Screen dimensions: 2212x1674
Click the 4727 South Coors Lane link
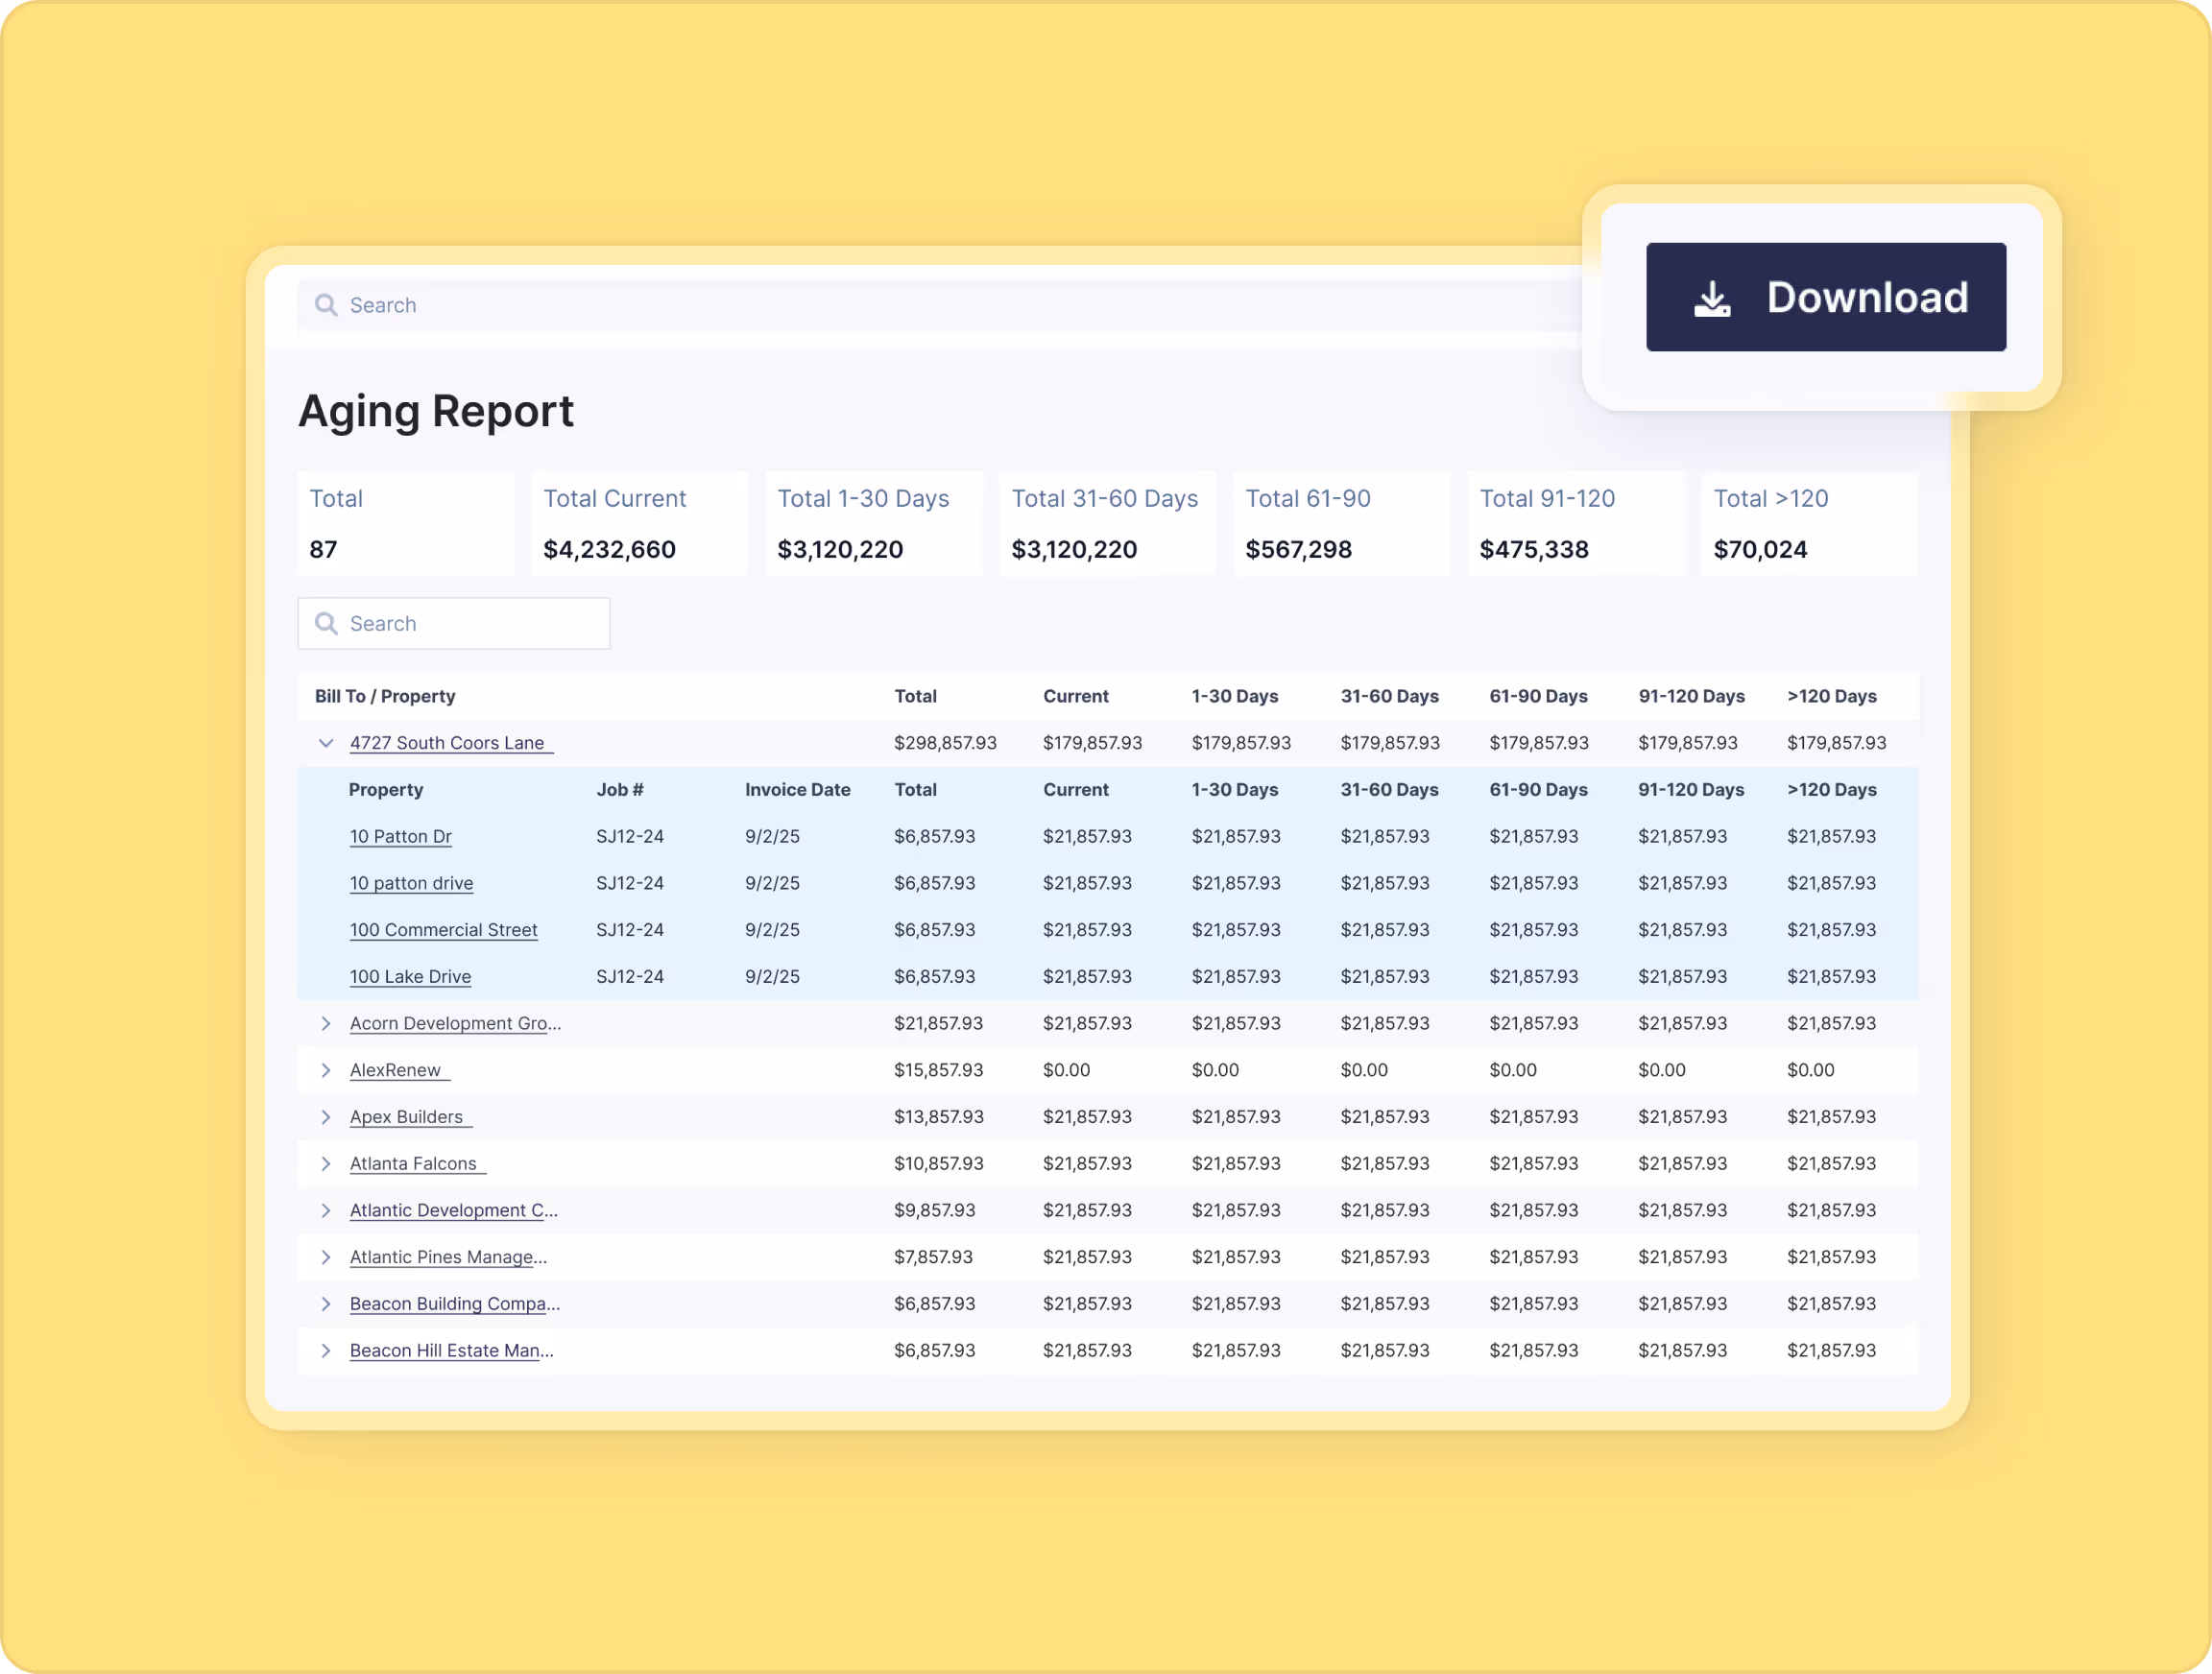click(x=450, y=743)
